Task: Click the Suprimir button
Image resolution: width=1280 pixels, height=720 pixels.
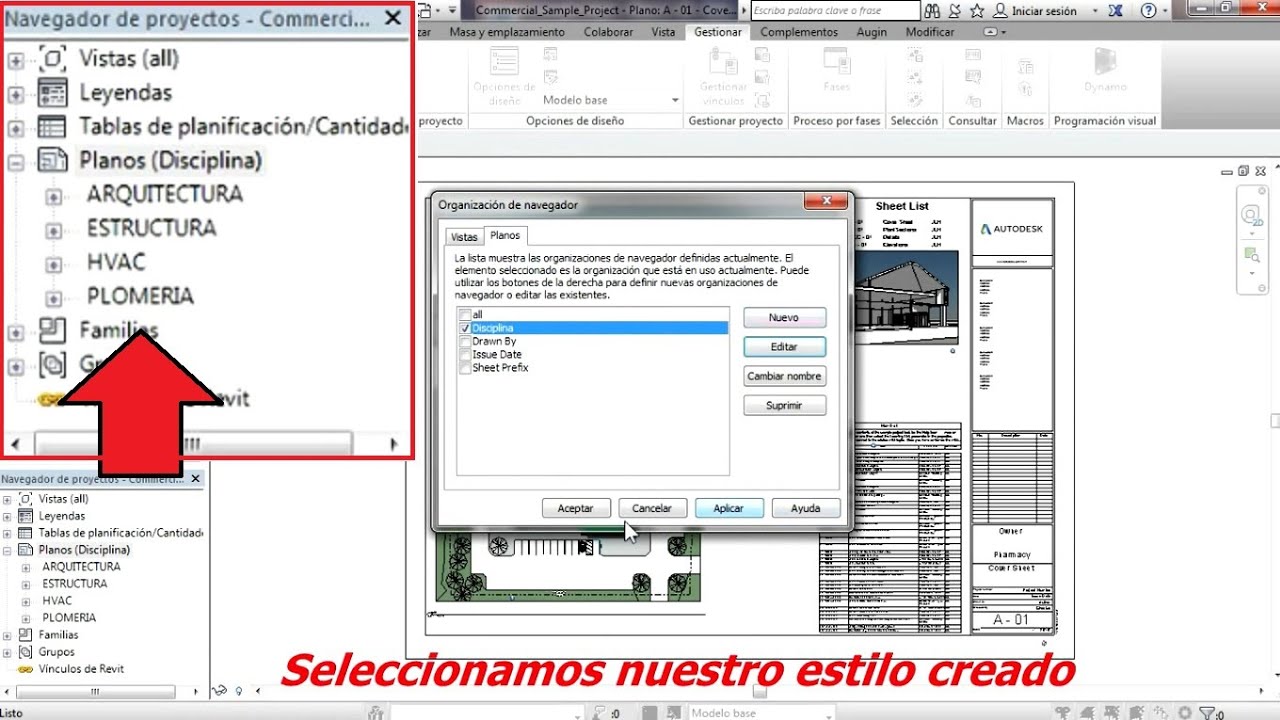Action: pos(784,406)
